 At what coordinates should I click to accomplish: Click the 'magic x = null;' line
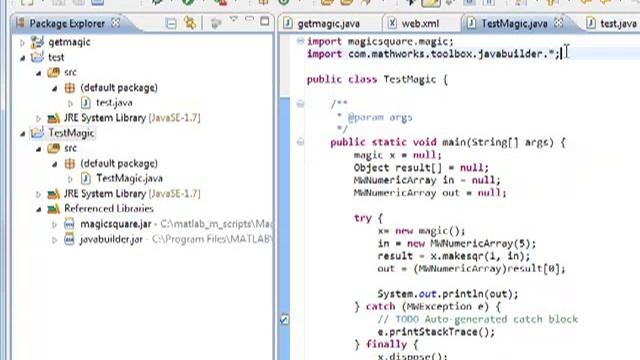398,155
